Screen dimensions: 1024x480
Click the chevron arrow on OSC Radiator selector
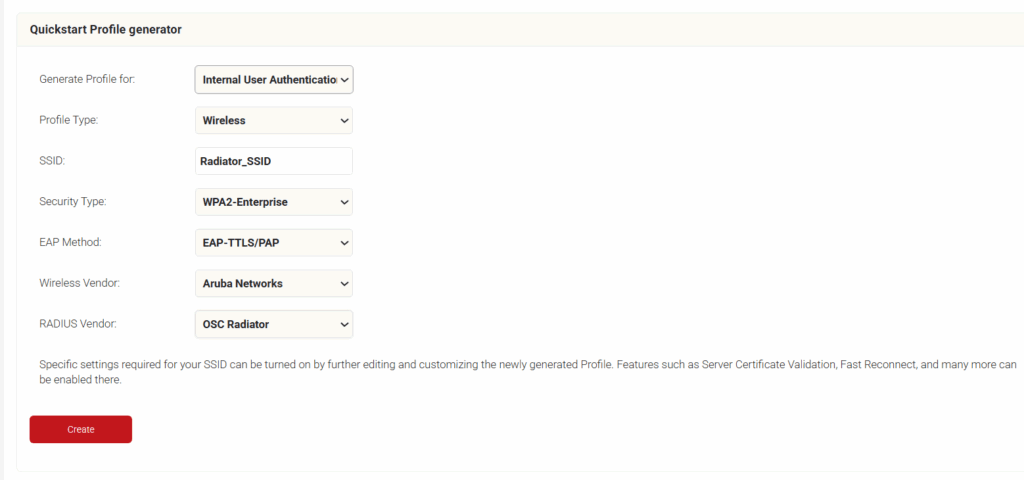click(344, 324)
